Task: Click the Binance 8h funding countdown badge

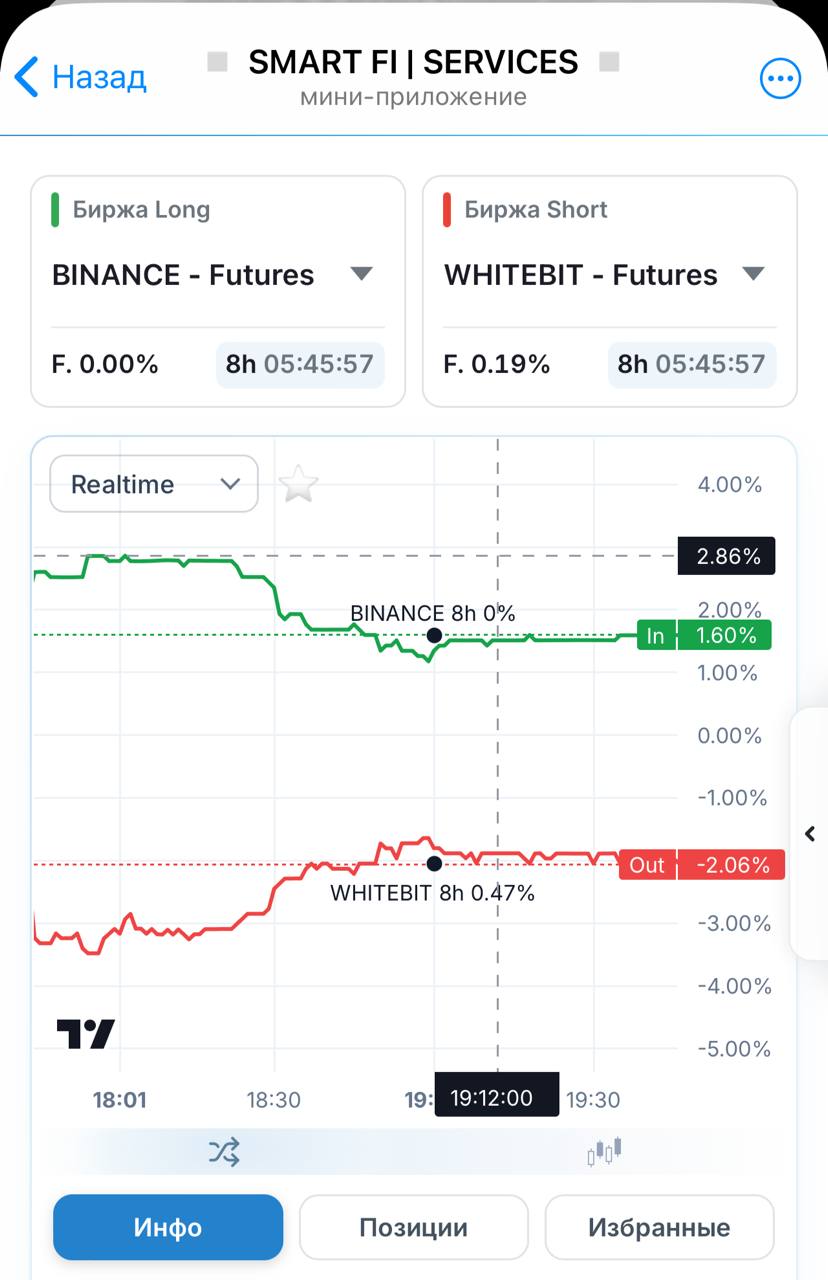Action: point(300,364)
